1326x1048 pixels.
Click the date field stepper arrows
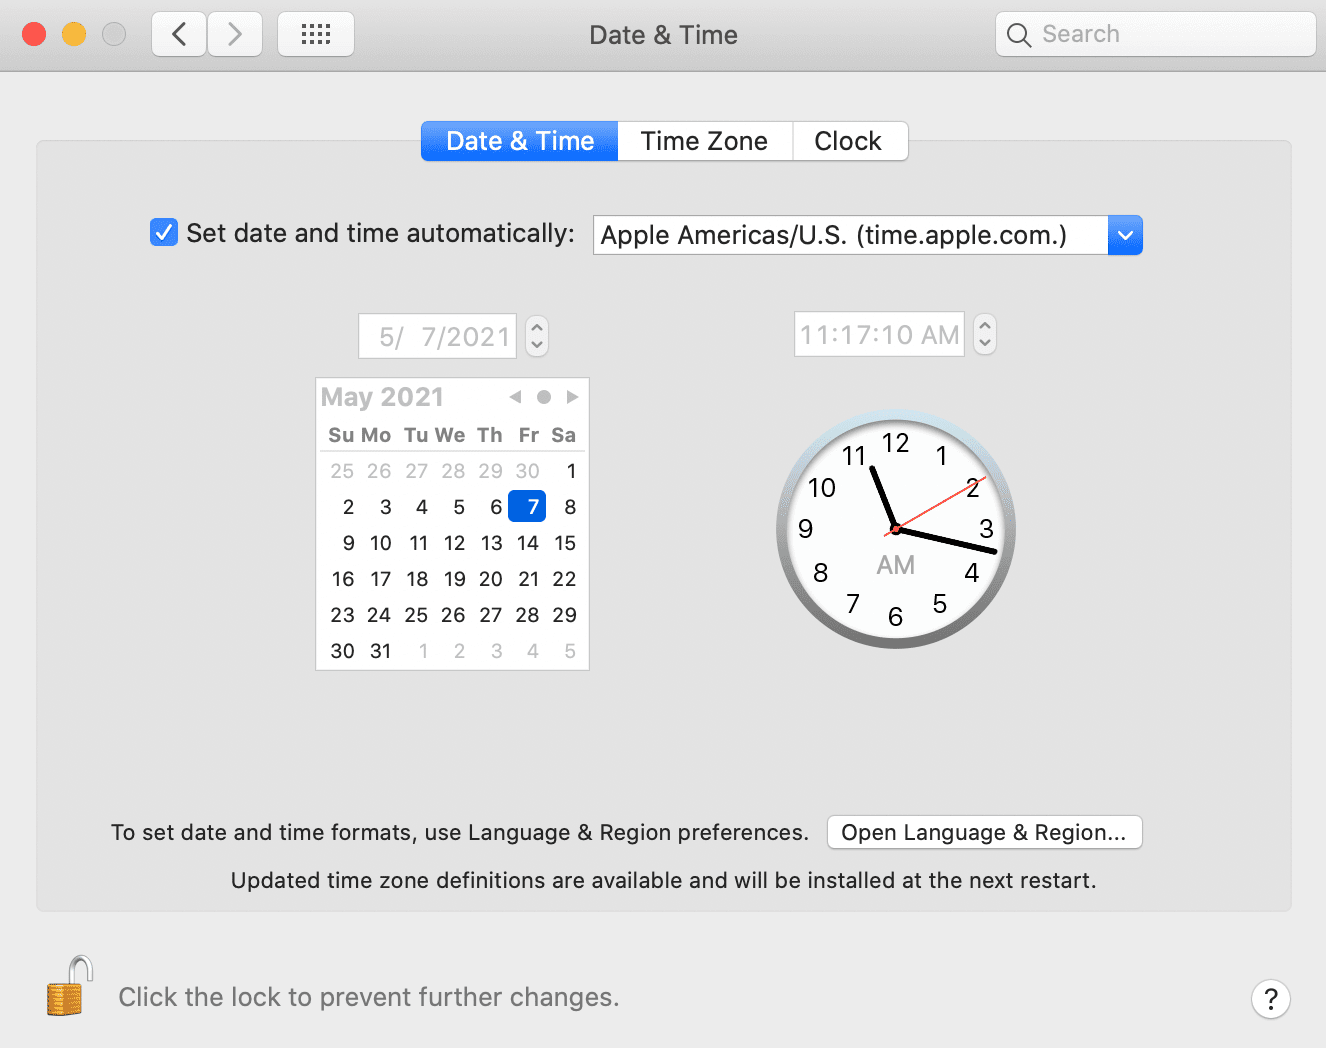point(537,336)
